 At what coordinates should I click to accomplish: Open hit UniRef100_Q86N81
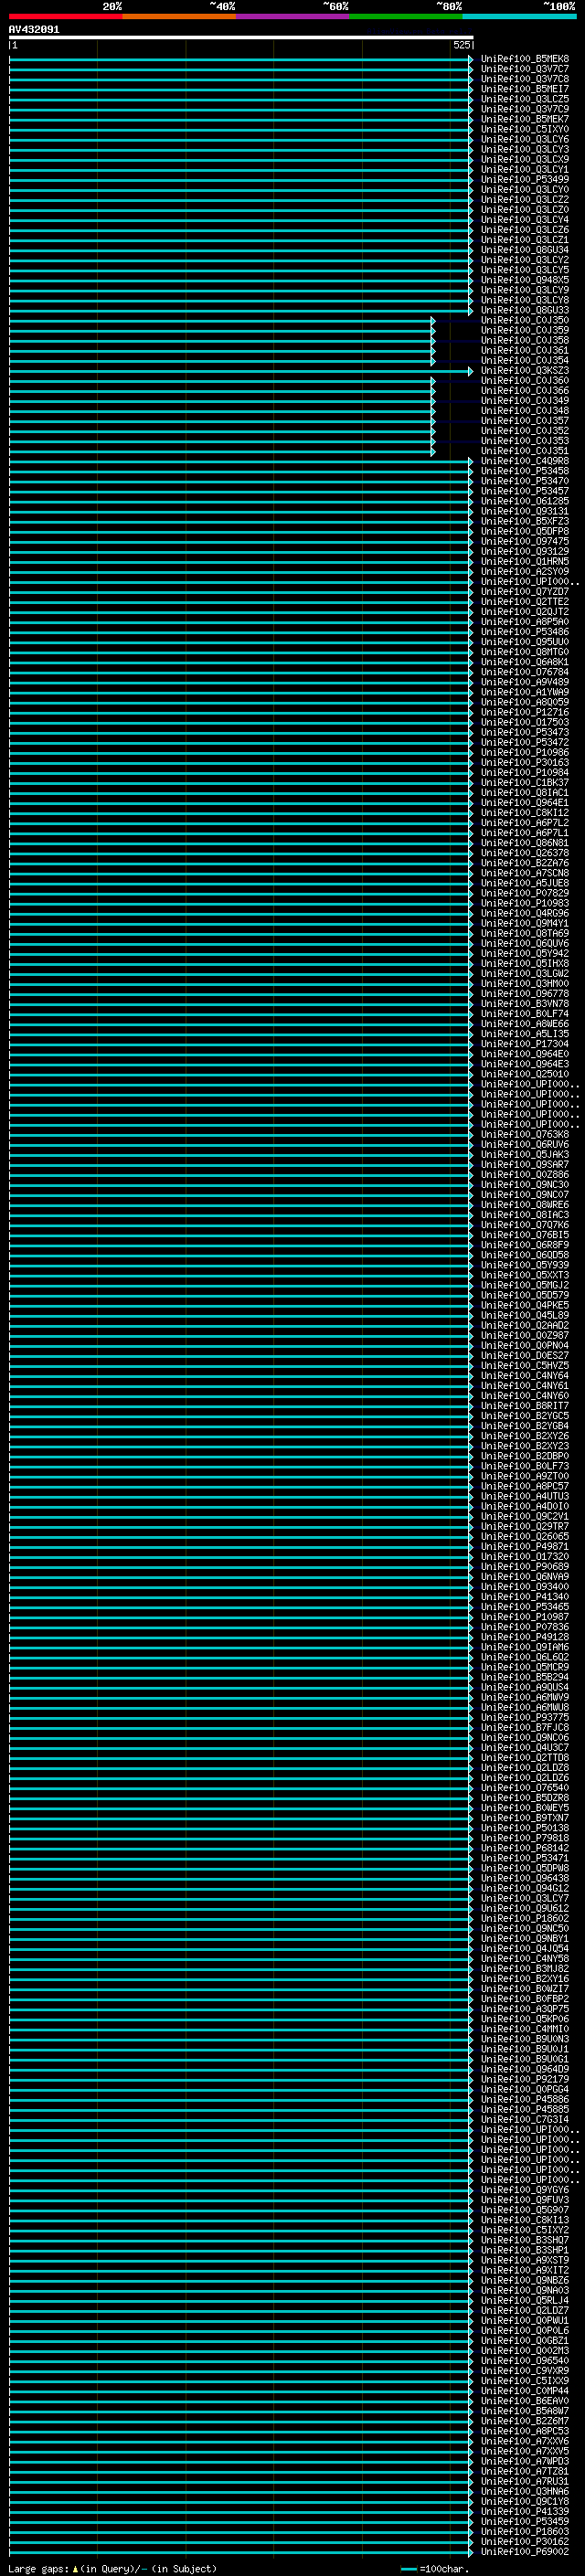524,843
